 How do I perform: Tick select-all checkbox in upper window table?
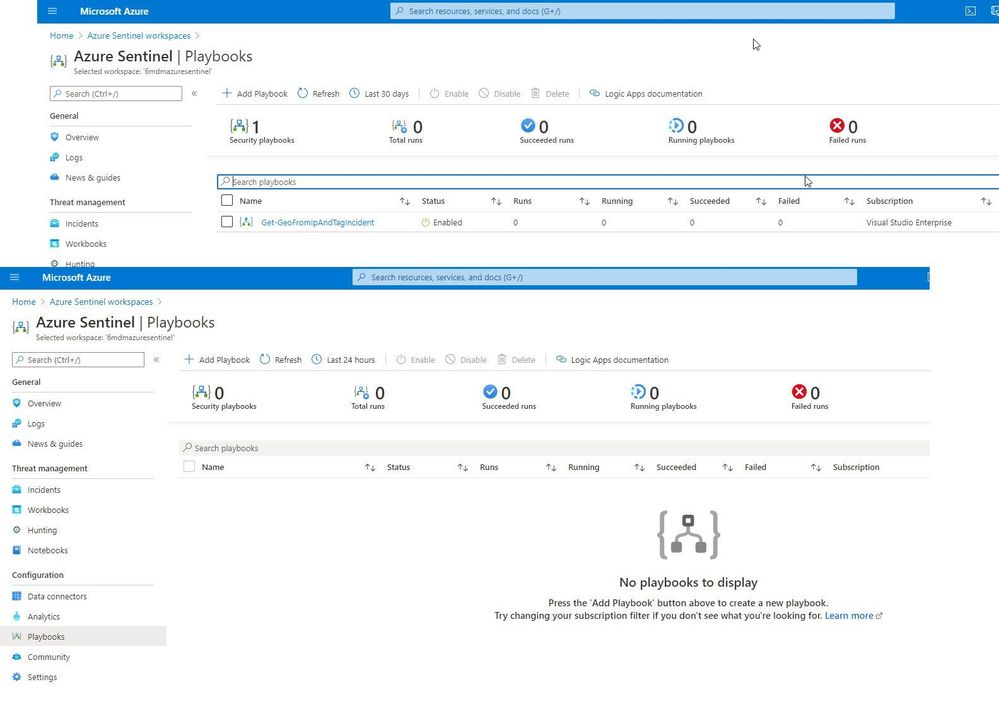[227, 201]
